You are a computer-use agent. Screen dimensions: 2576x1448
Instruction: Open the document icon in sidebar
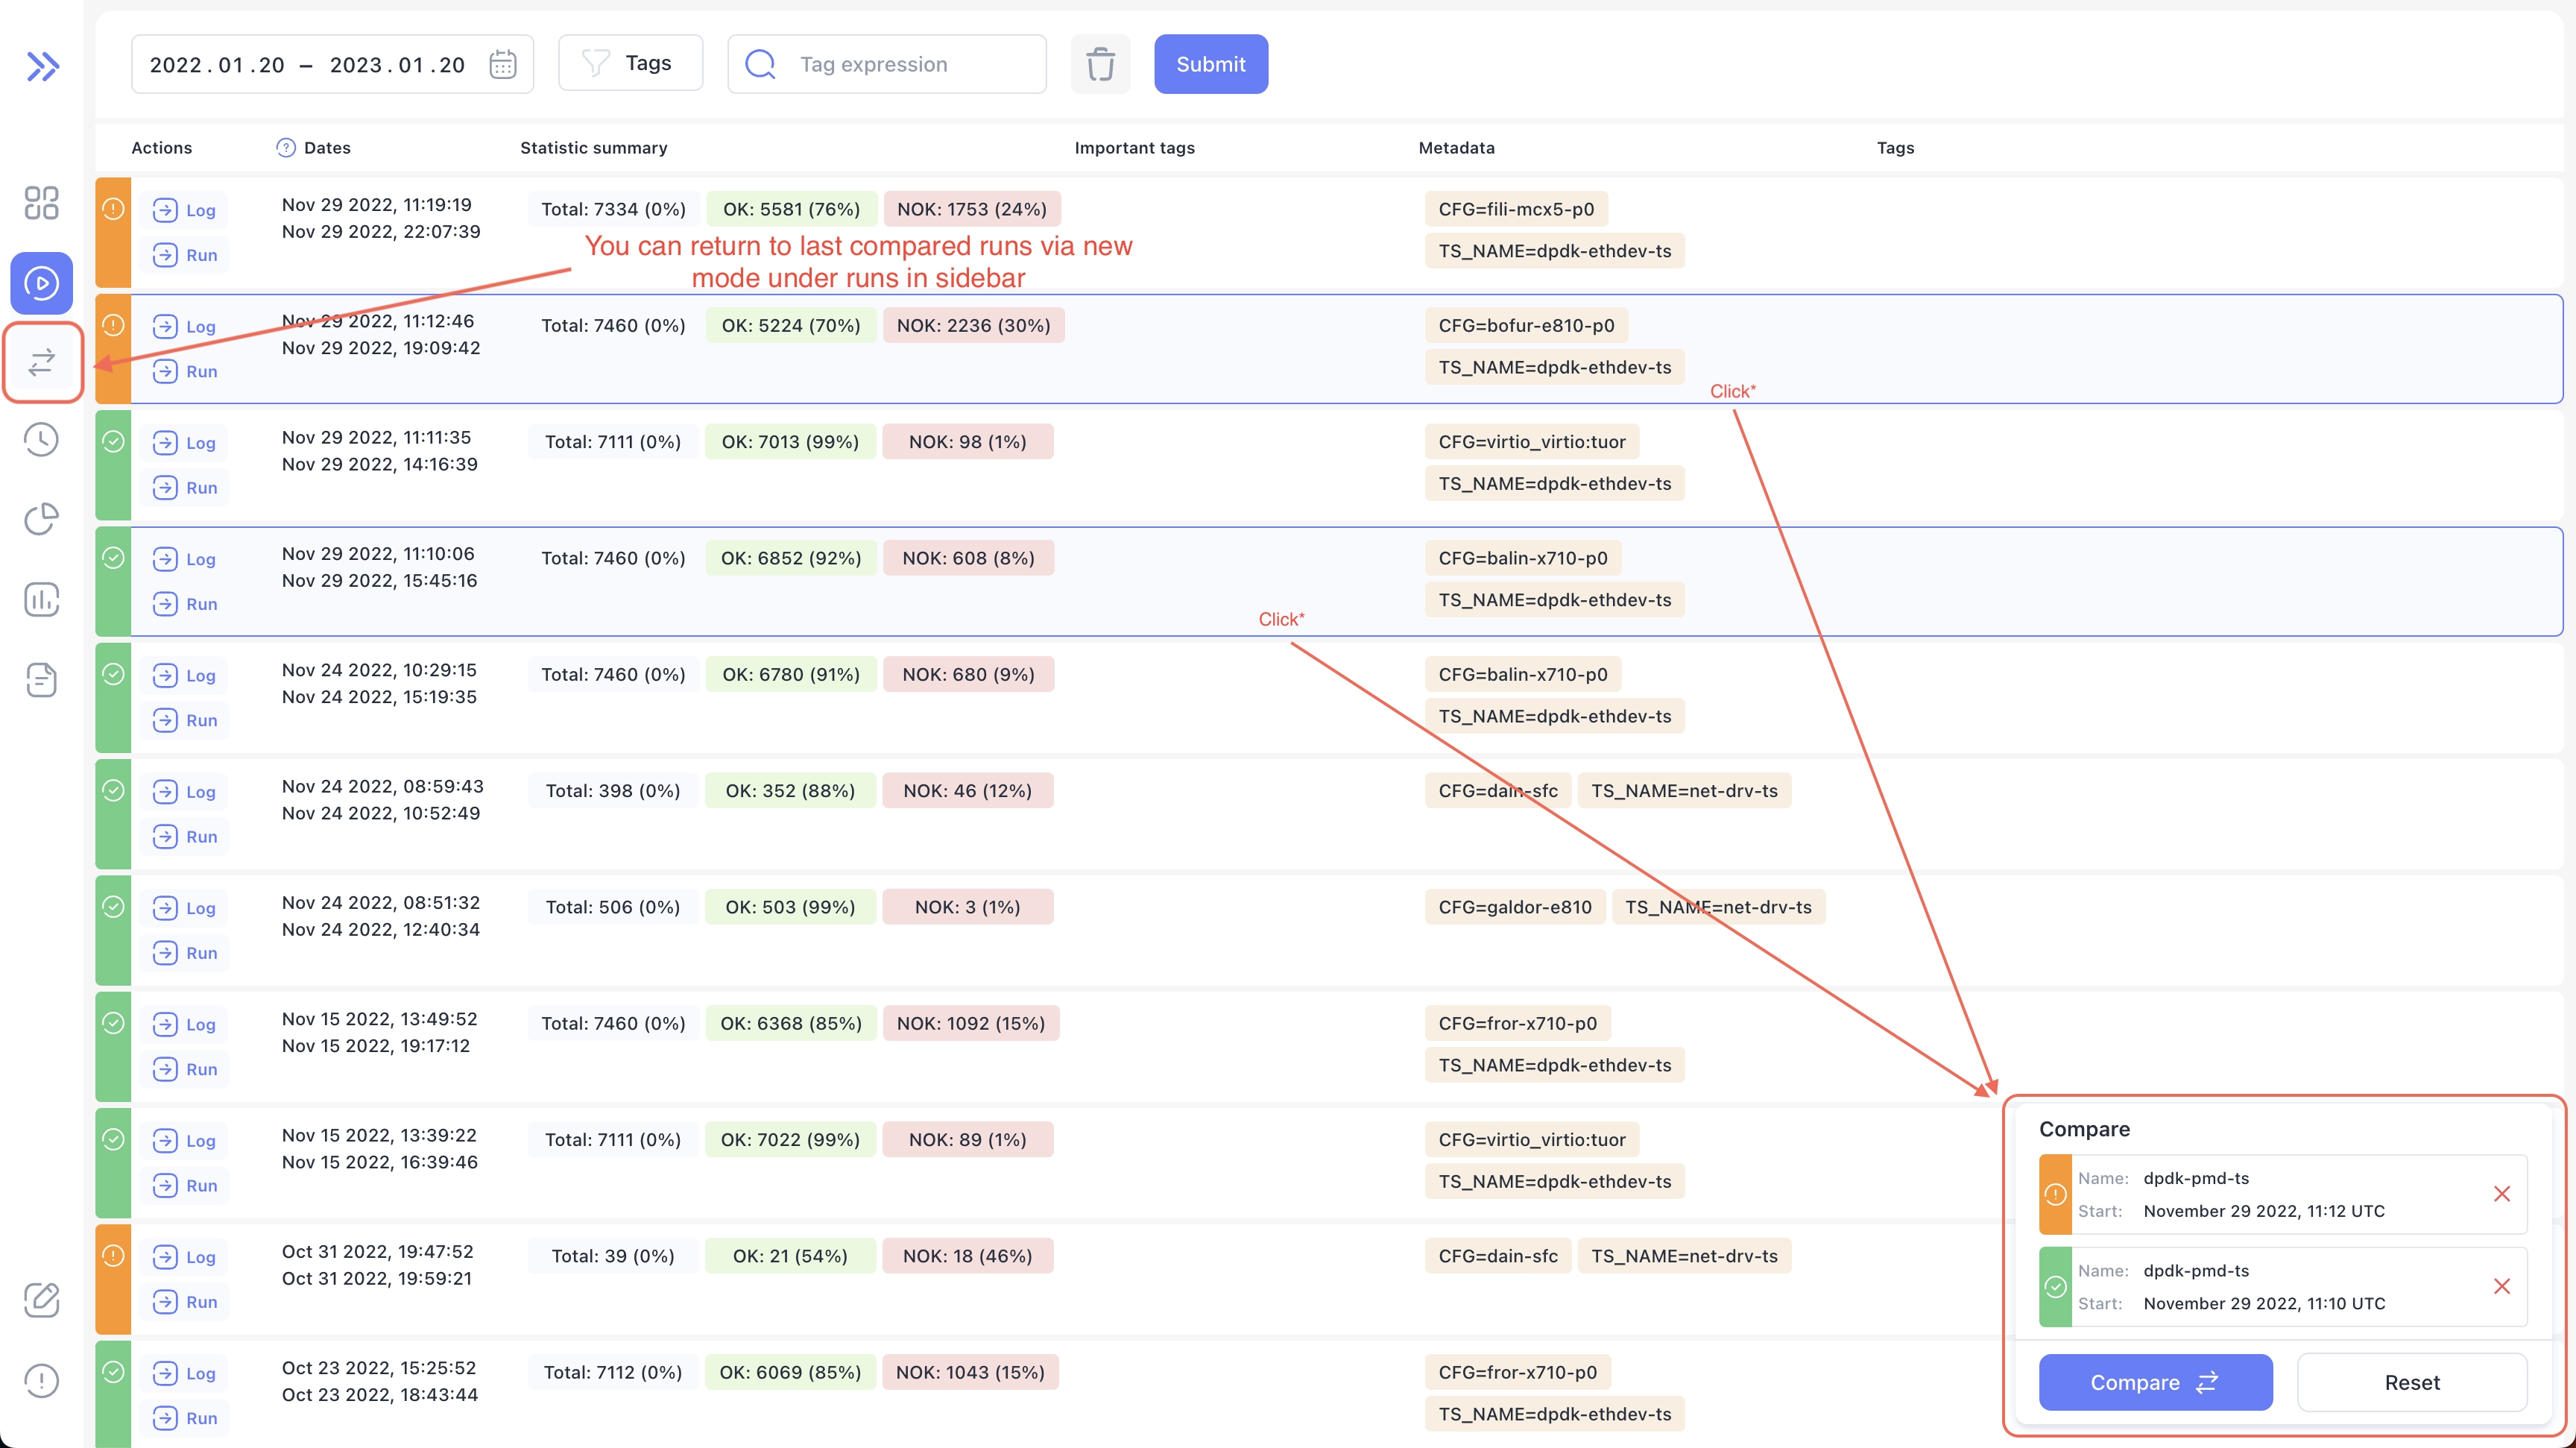click(x=41, y=680)
